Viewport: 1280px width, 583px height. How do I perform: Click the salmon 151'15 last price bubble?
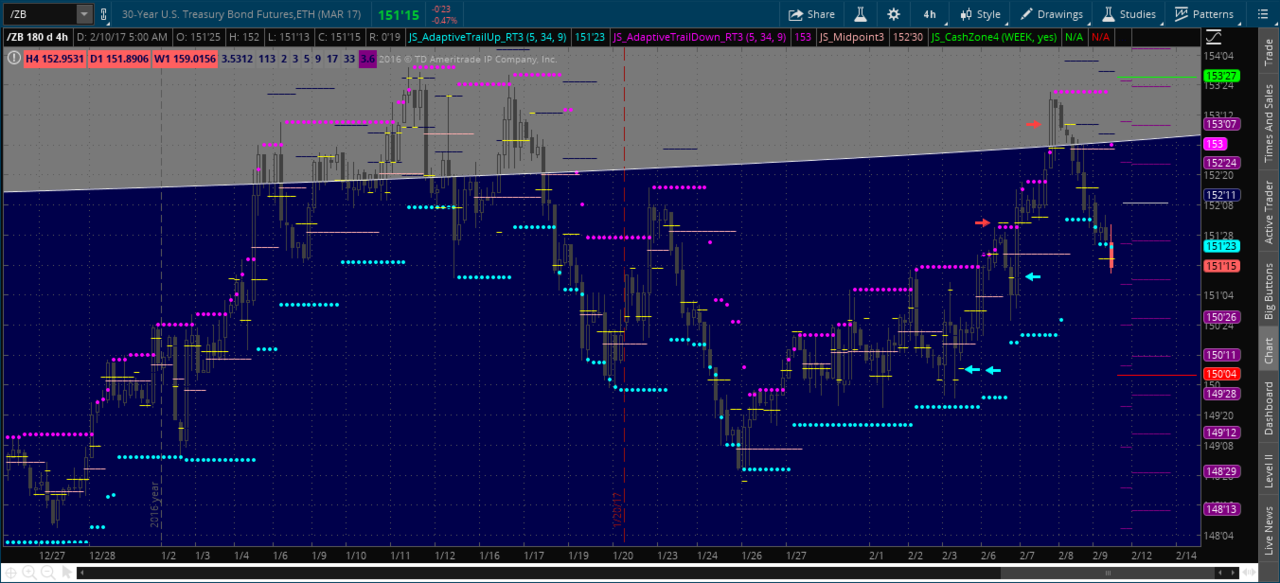point(1221,266)
